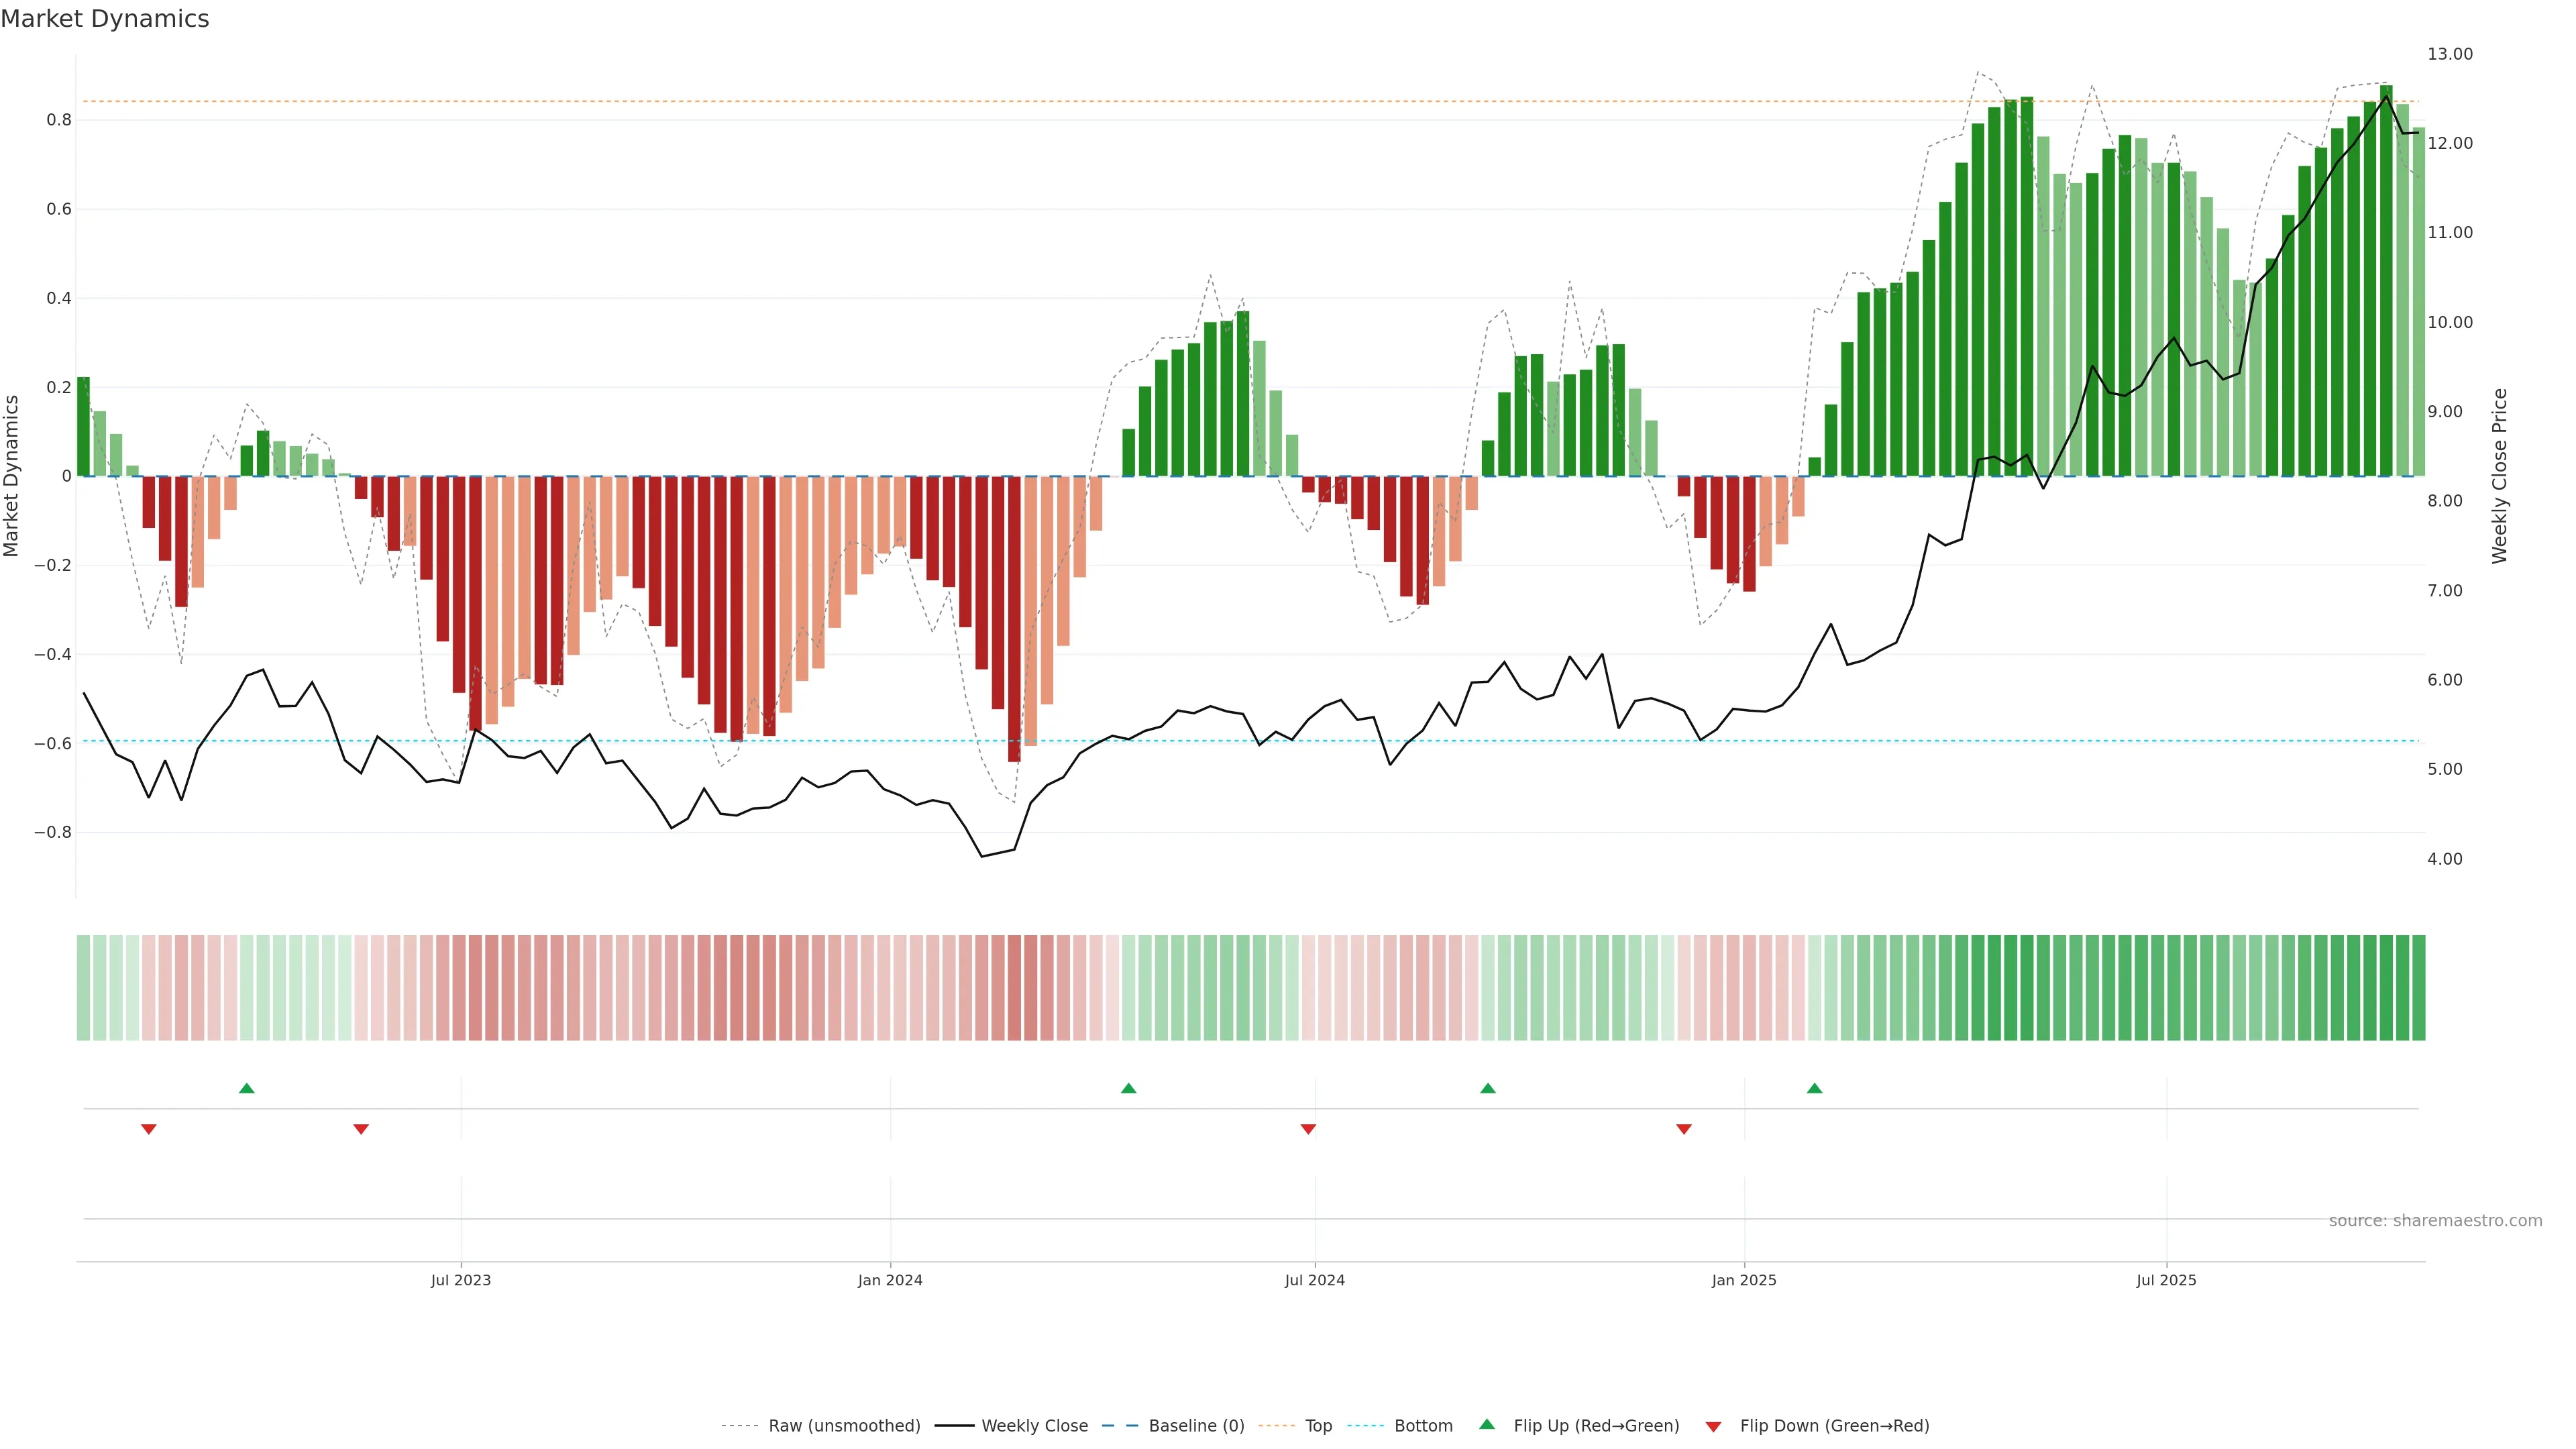
Task: Click the Weekly Close Price axis title
Action: coord(2500,476)
